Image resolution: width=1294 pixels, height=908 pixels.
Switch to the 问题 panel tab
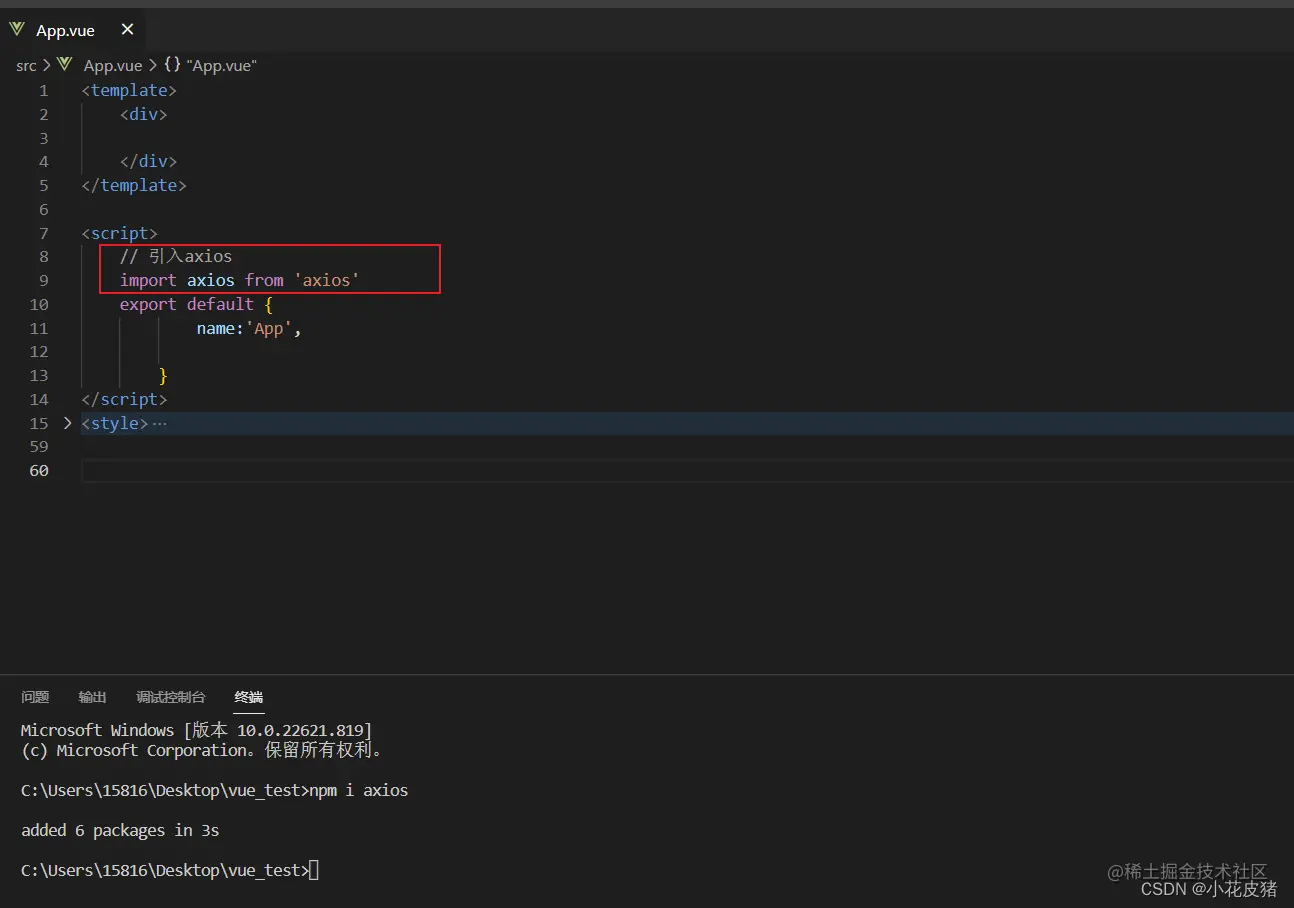35,697
